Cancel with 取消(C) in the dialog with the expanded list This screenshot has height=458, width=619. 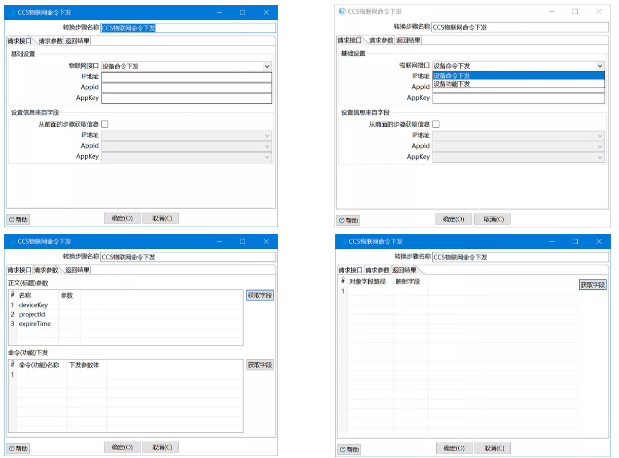(488, 218)
